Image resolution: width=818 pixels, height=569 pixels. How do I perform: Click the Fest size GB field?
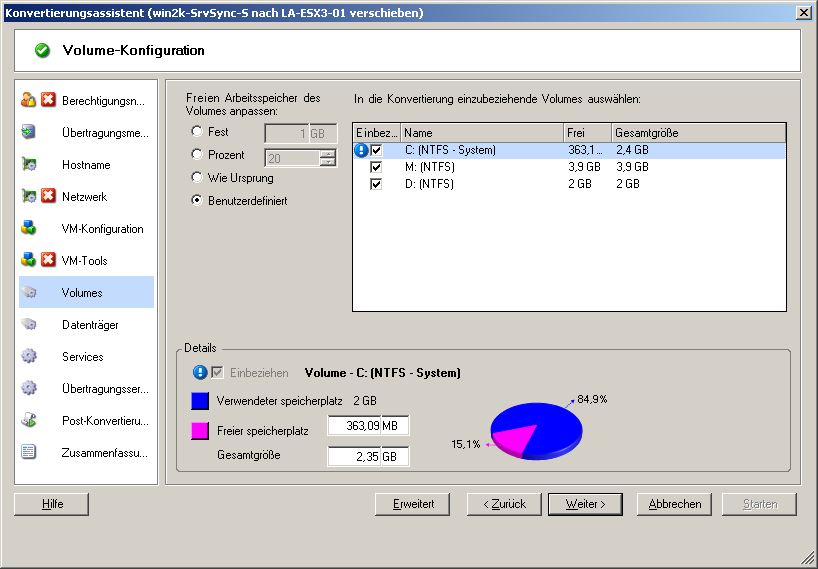[301, 134]
